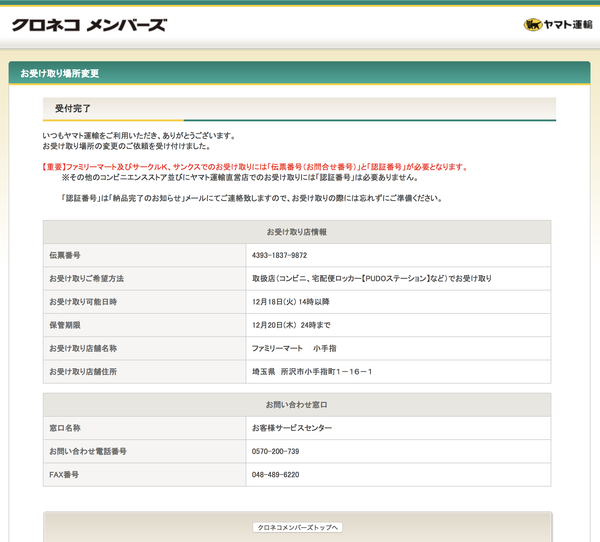The width and height of the screenshot is (600, 542).
Task: Click the お受け取り可能日時 label
Action: click(83, 302)
